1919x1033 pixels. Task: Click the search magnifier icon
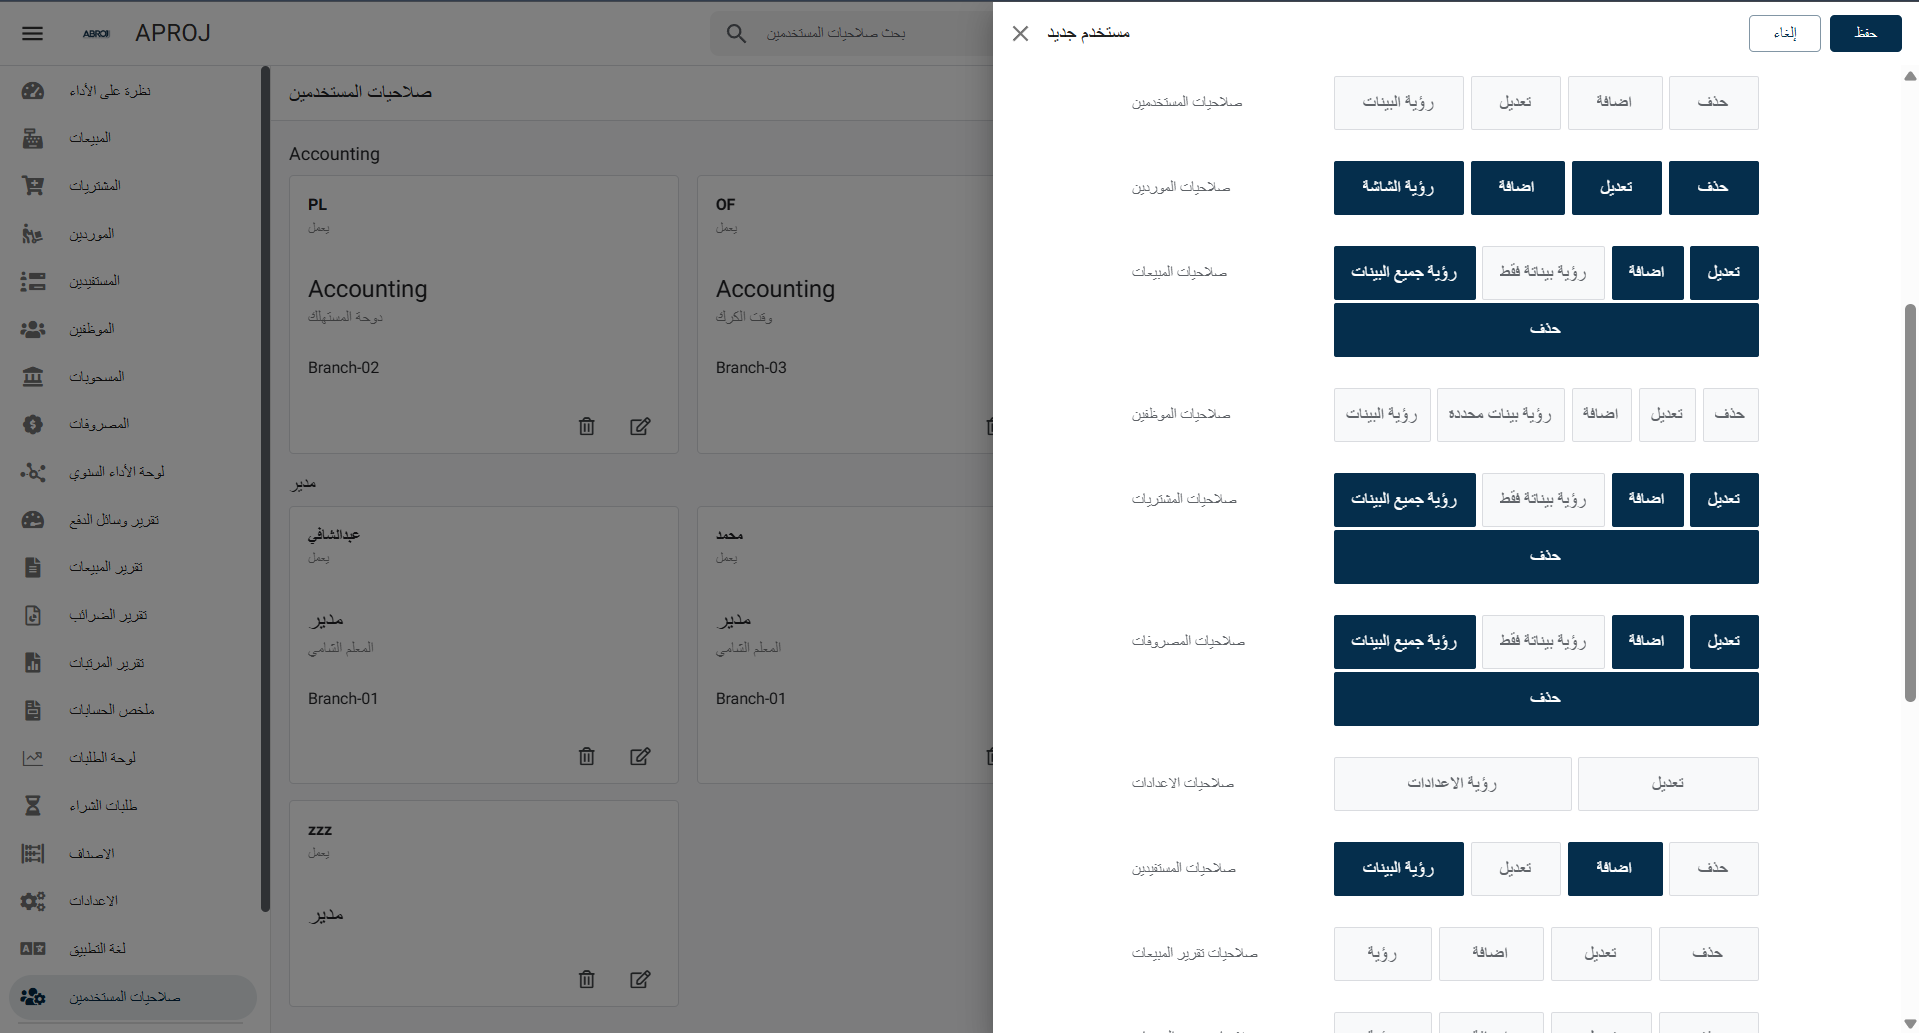click(x=736, y=33)
